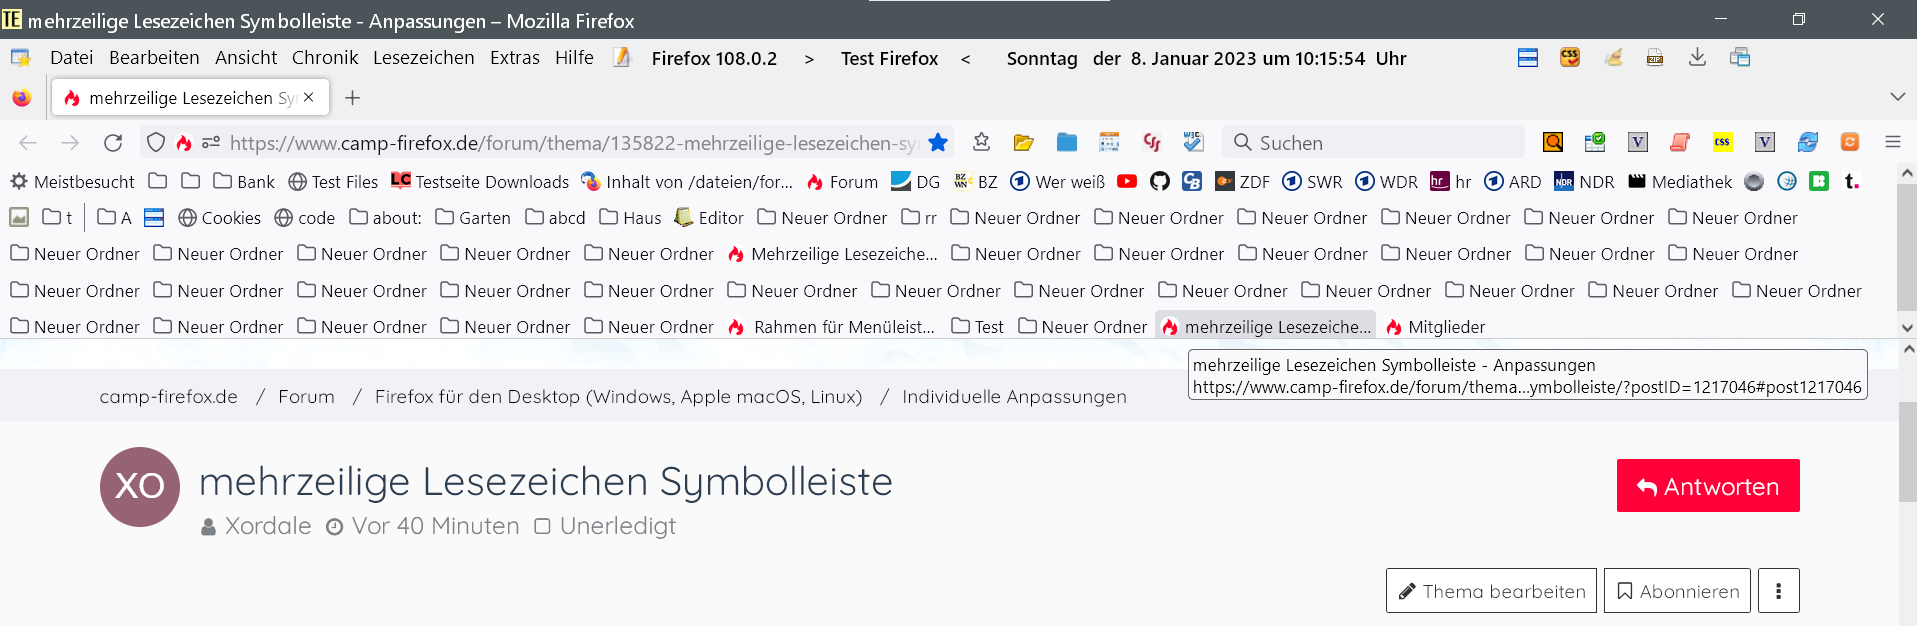Click the yellow CSS toolbar icon
1917x626 pixels.
tap(1722, 142)
